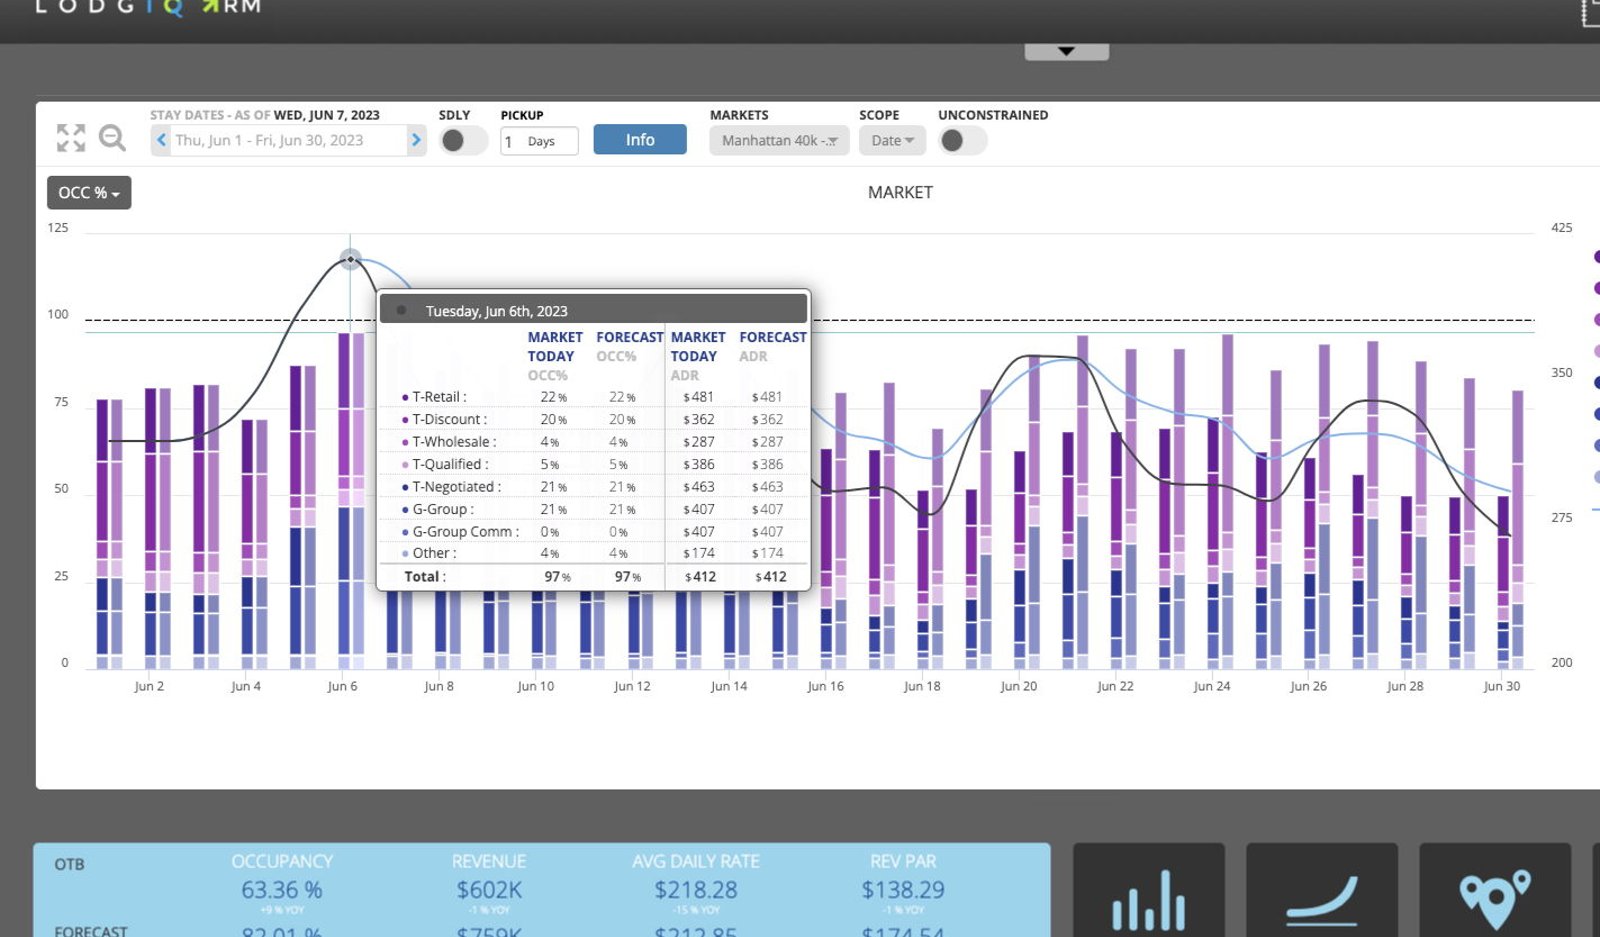Click the OTB label in summary panel
The image size is (1600, 937).
[x=69, y=864]
